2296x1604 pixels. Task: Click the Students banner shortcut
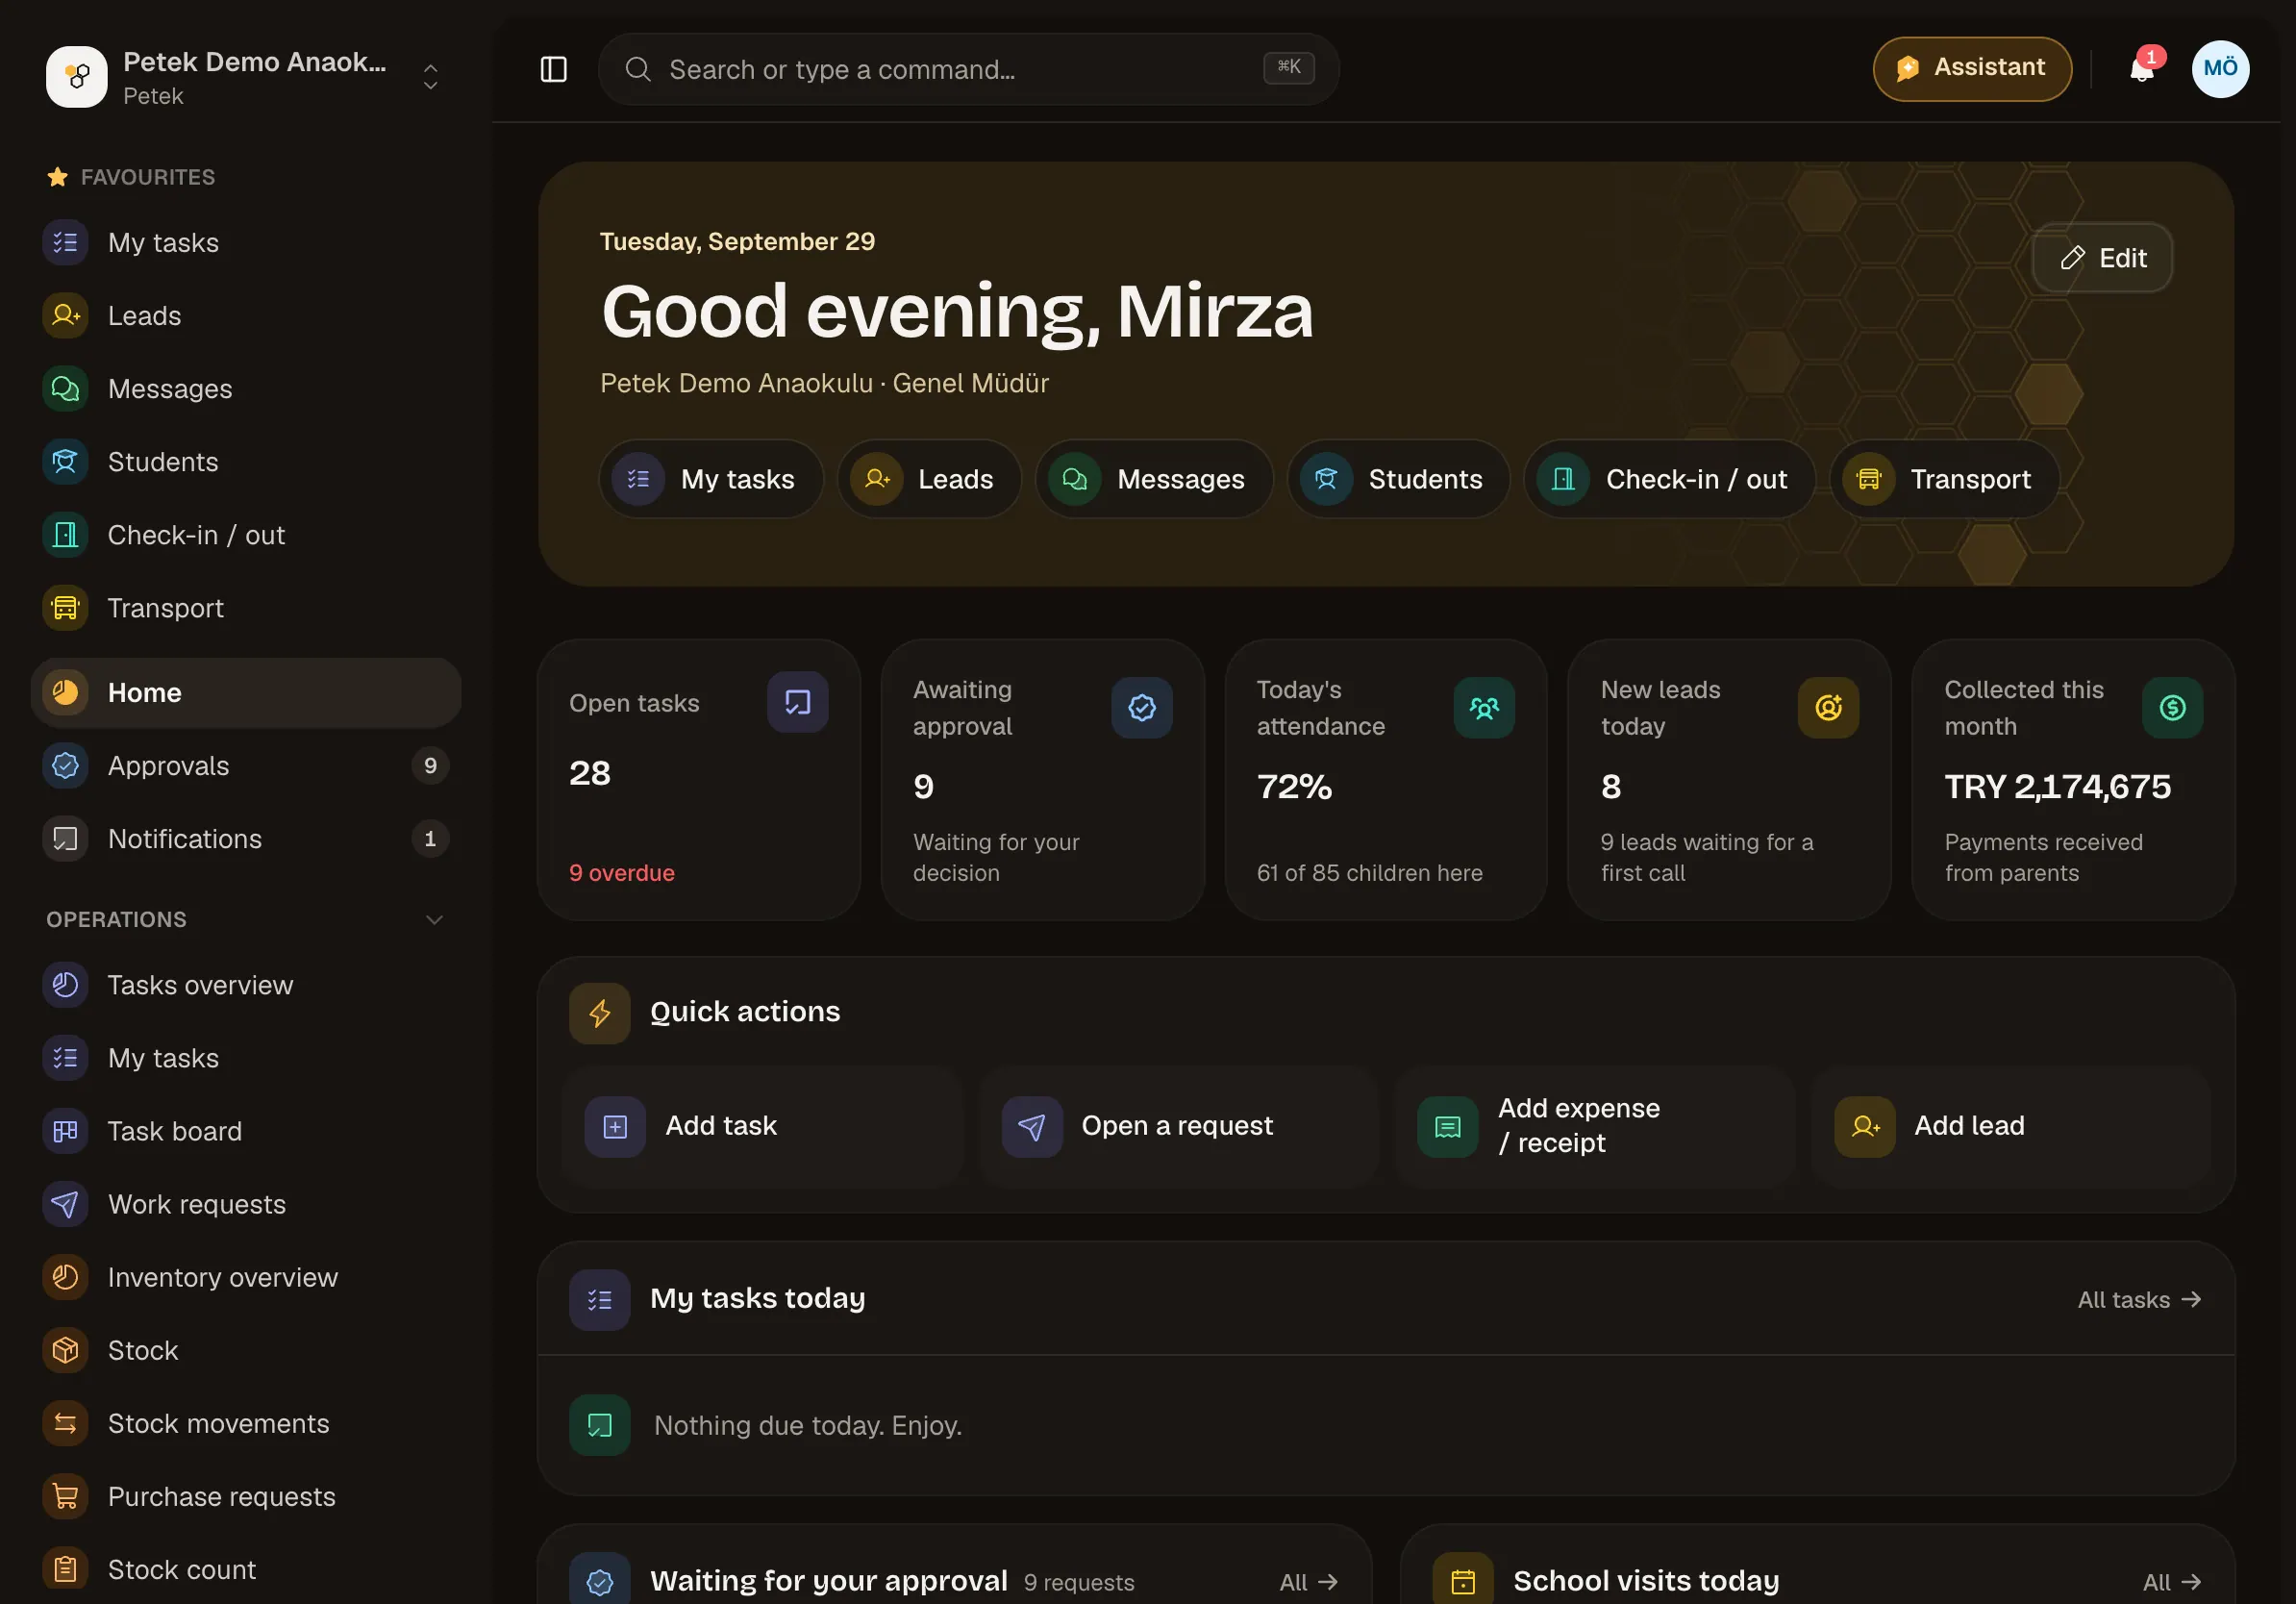tap(1398, 479)
